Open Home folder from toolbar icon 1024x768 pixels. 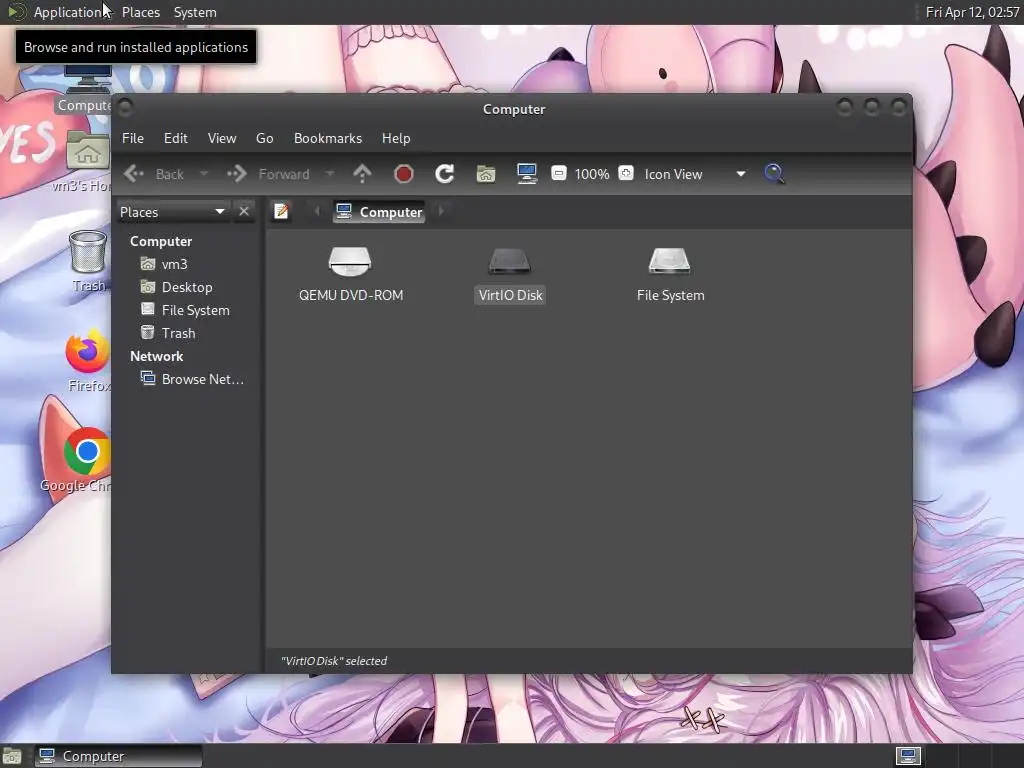coord(486,174)
